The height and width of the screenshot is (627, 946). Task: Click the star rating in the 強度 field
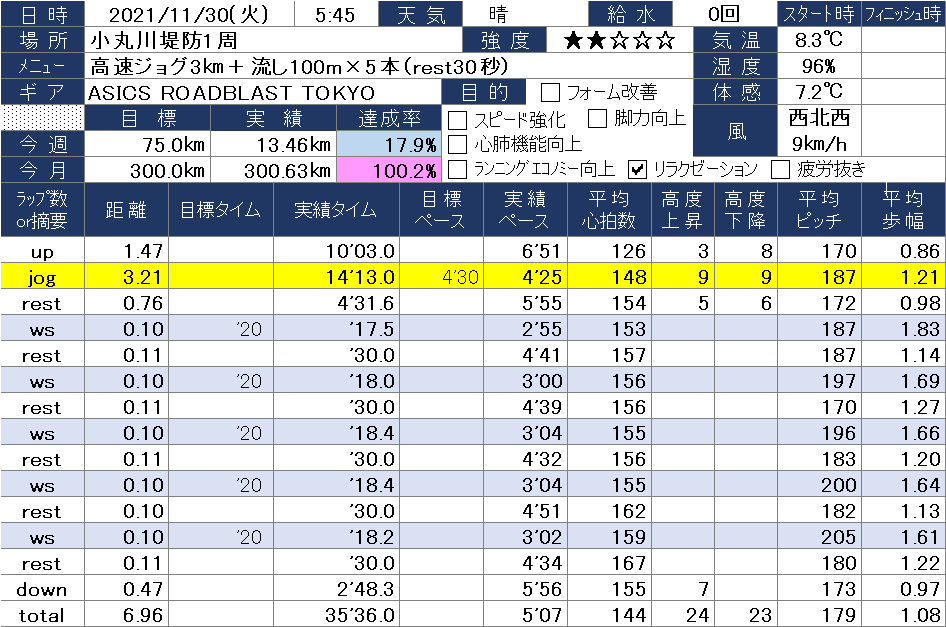click(619, 41)
